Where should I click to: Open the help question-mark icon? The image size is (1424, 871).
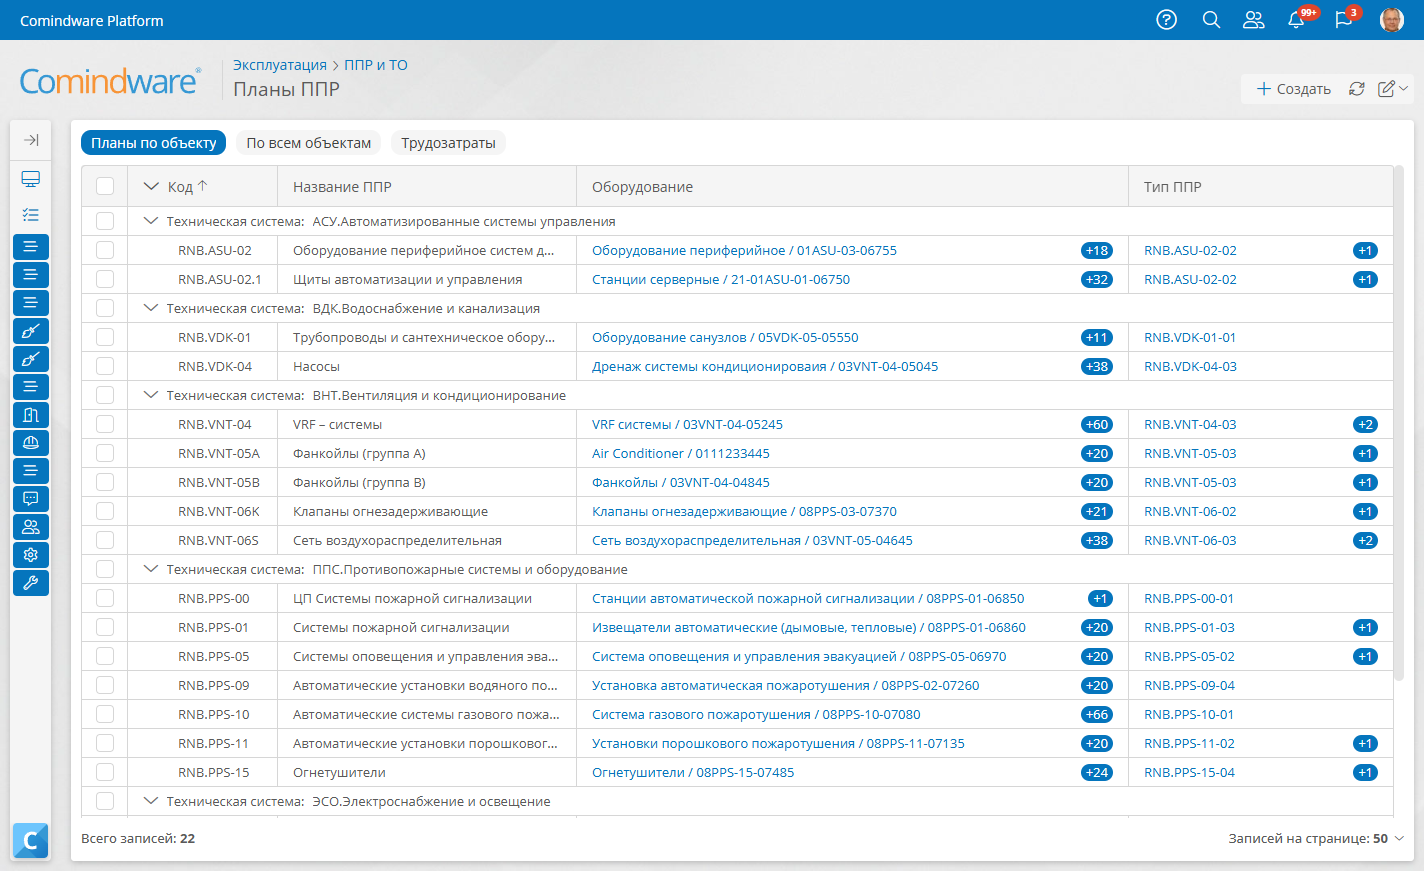(1166, 20)
